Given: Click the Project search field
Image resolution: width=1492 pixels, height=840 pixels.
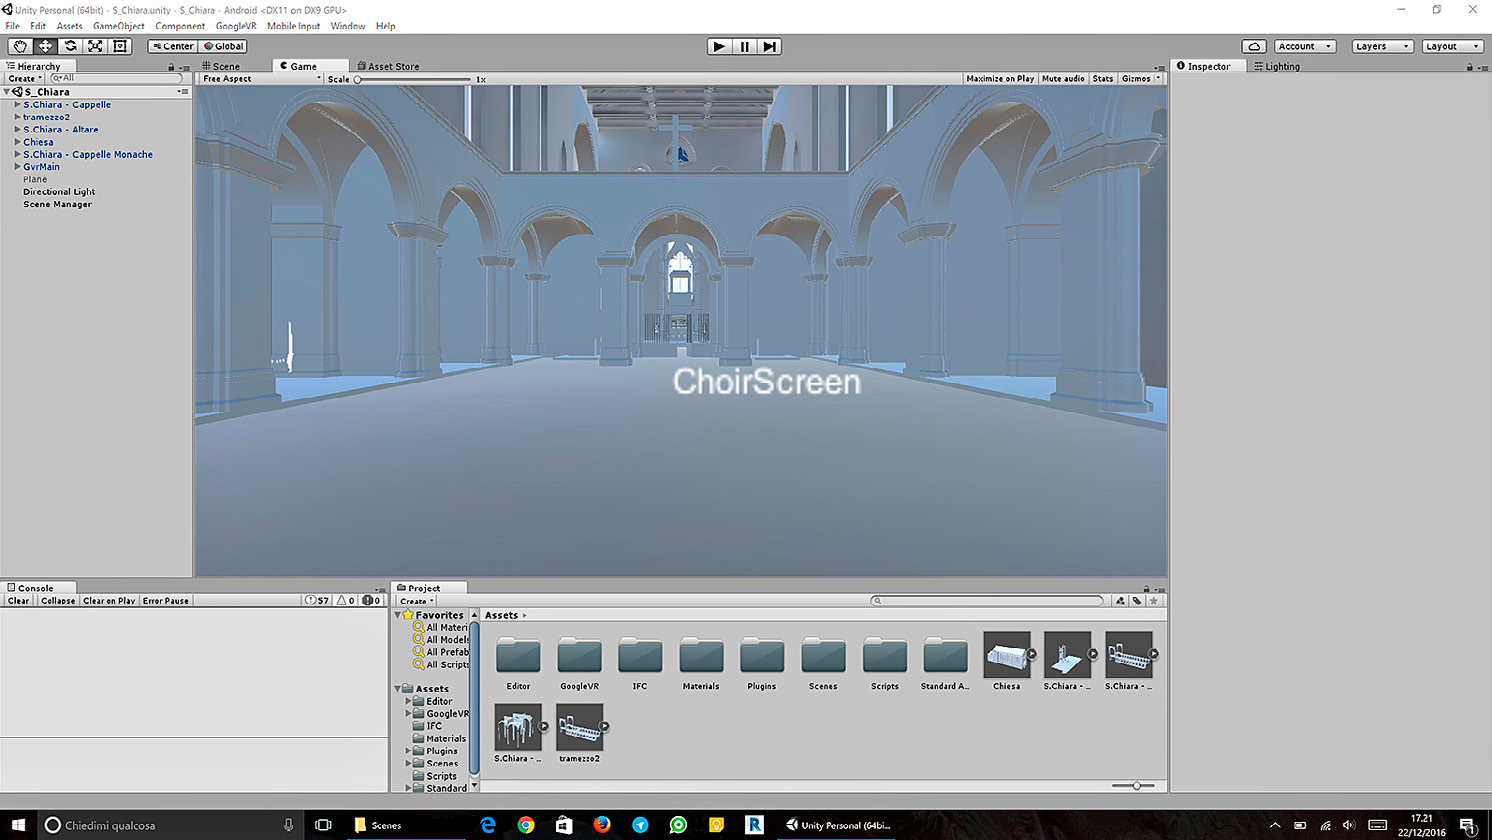Looking at the screenshot, I should click(987, 601).
